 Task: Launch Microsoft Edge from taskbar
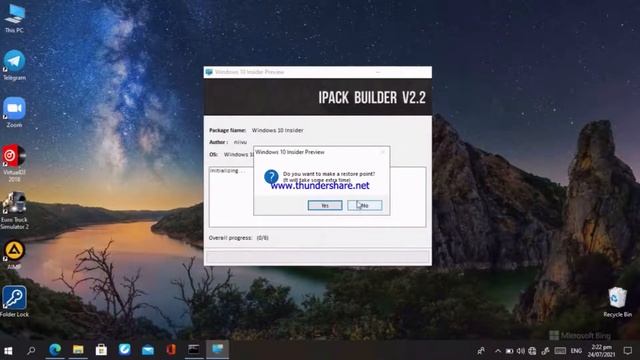(x=55, y=350)
